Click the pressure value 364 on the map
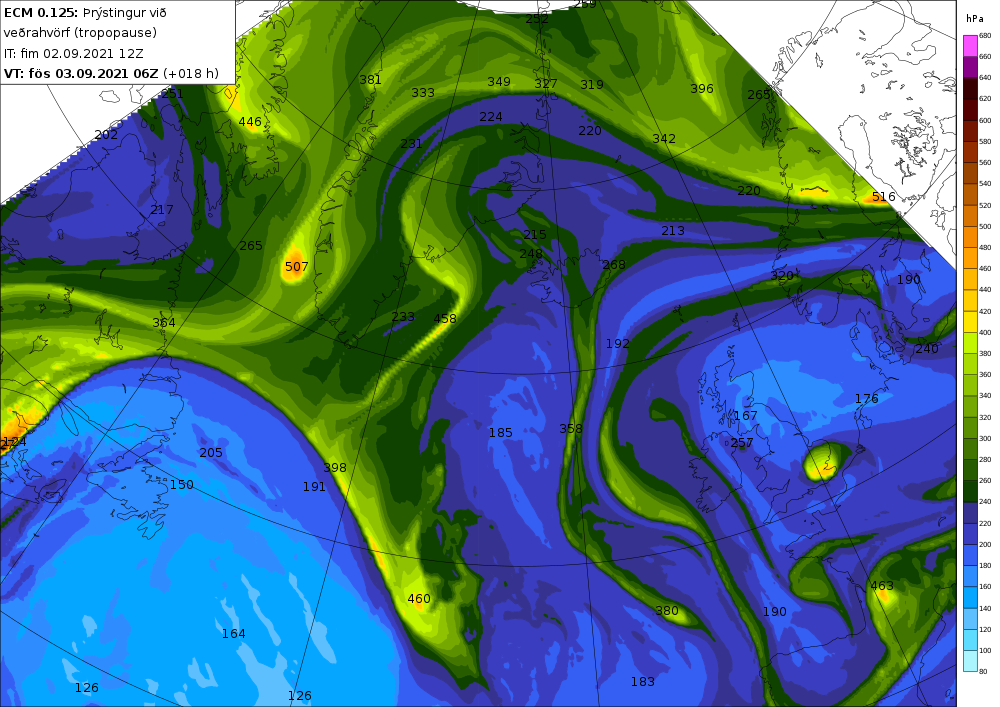 [164, 323]
